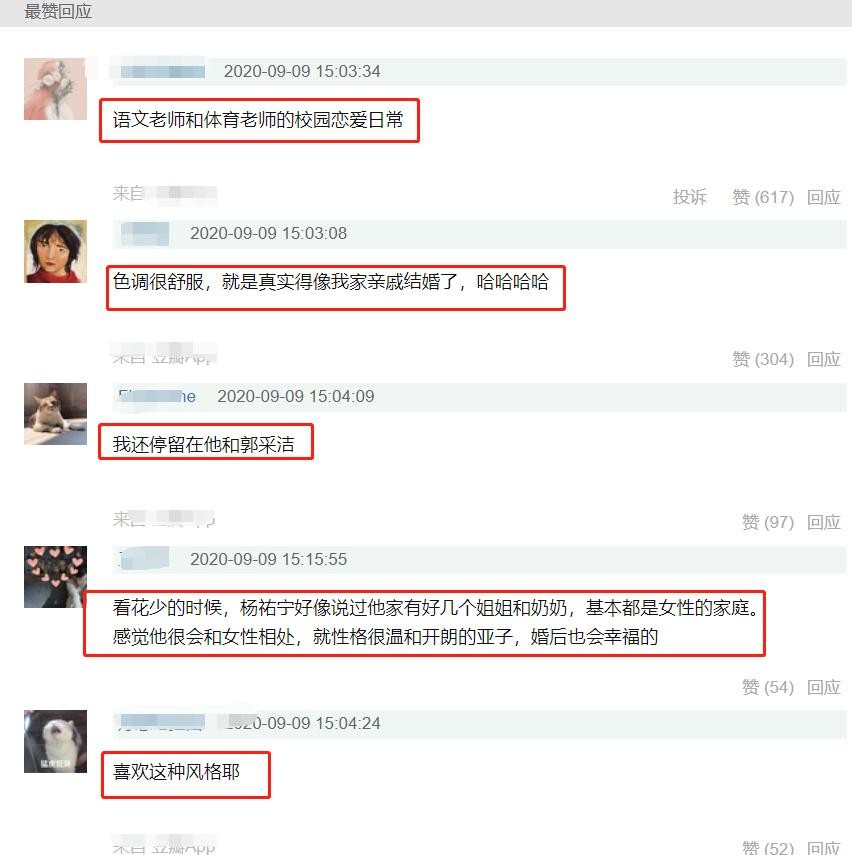Like the comment with 赞 (617)
The height and width of the screenshot is (855, 852).
pyautogui.click(x=763, y=197)
